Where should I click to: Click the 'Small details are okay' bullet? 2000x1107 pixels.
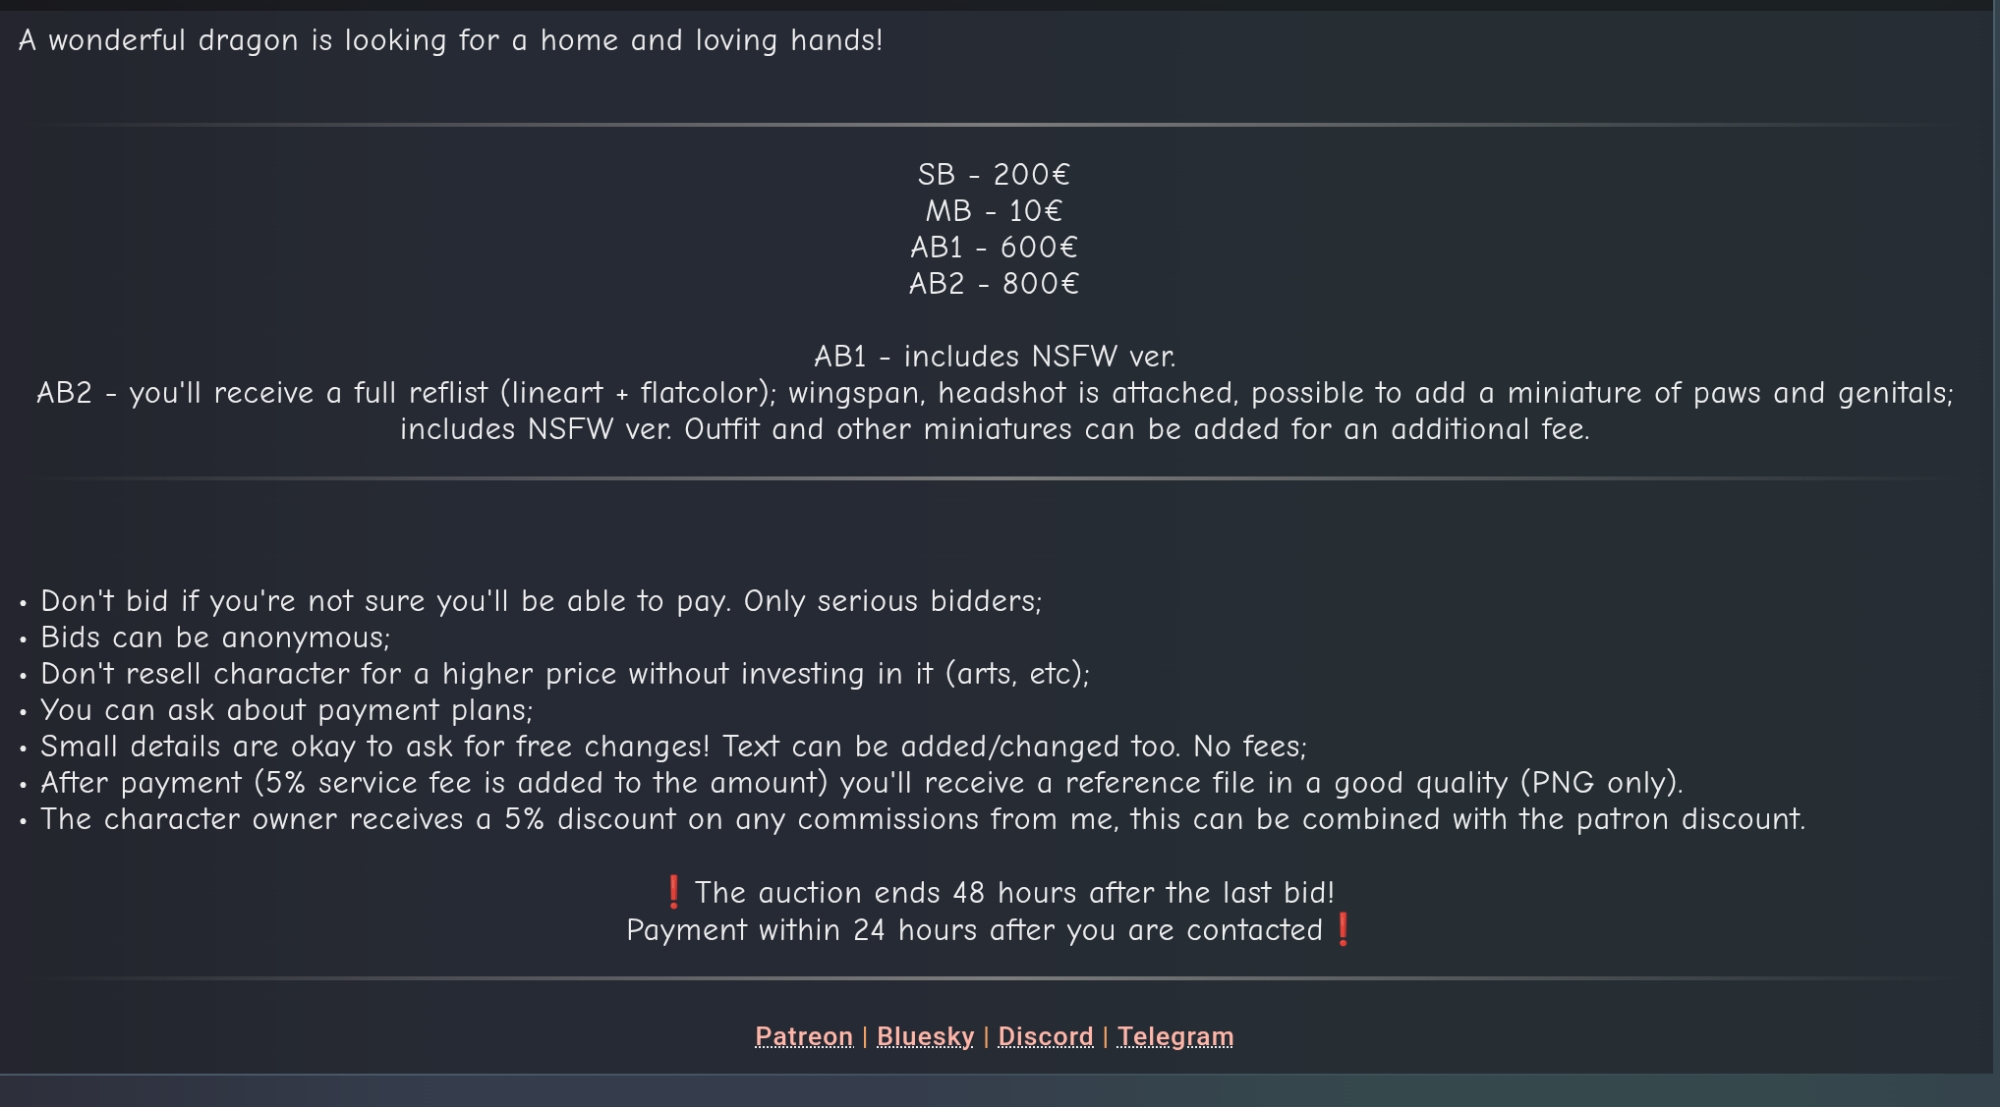pos(672,746)
